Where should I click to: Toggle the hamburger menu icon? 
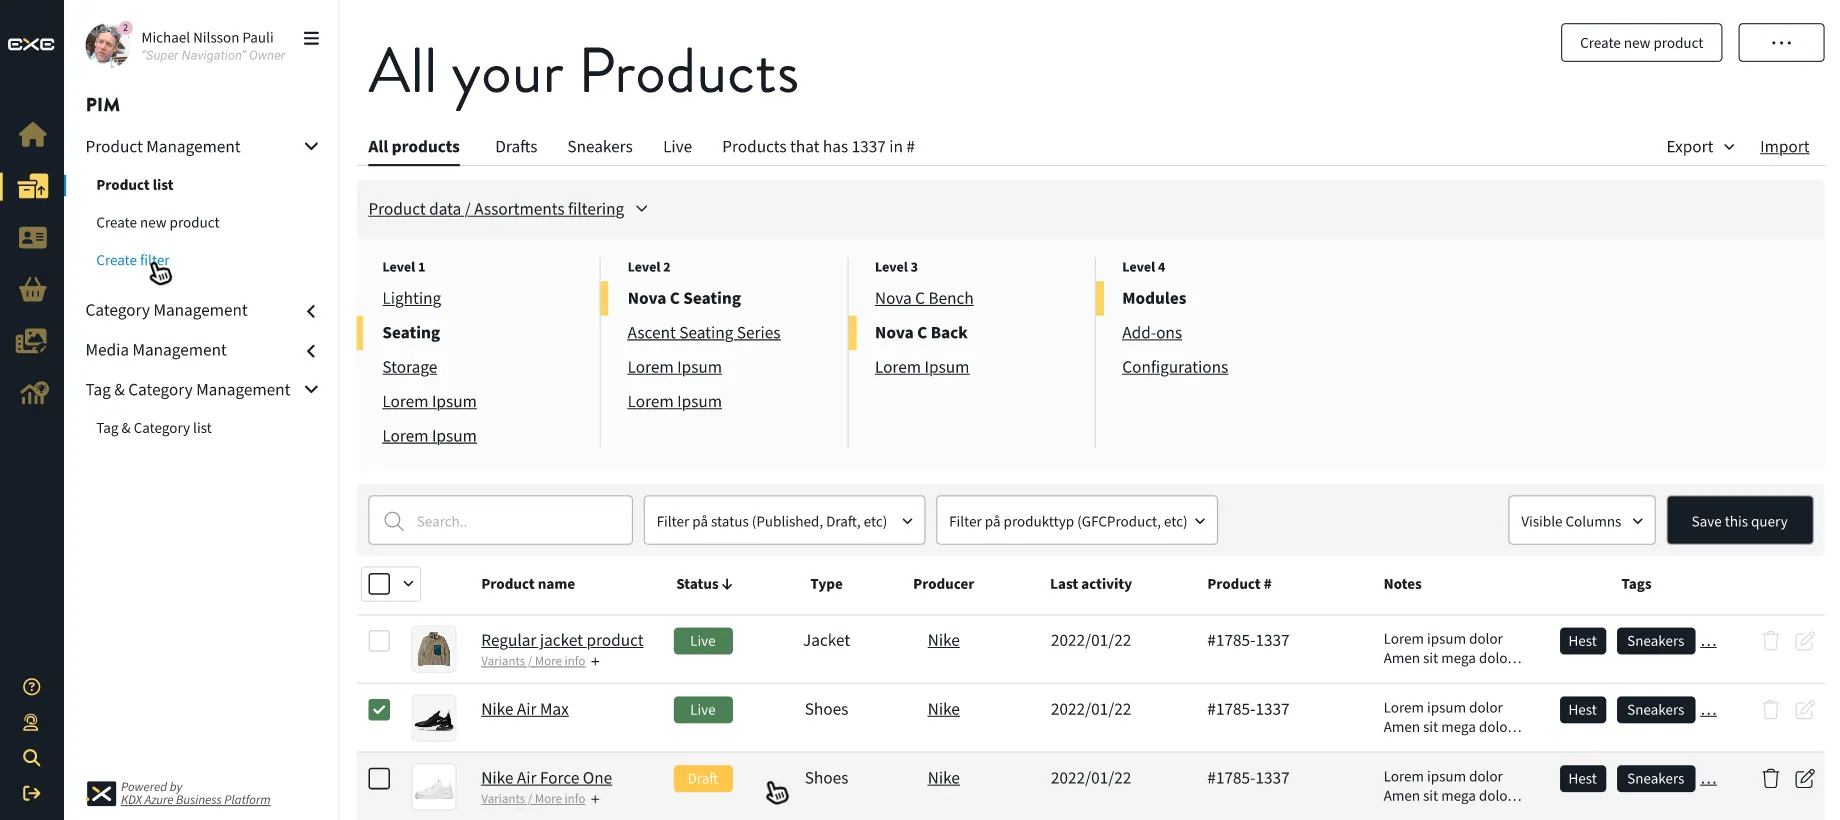pyautogui.click(x=311, y=39)
